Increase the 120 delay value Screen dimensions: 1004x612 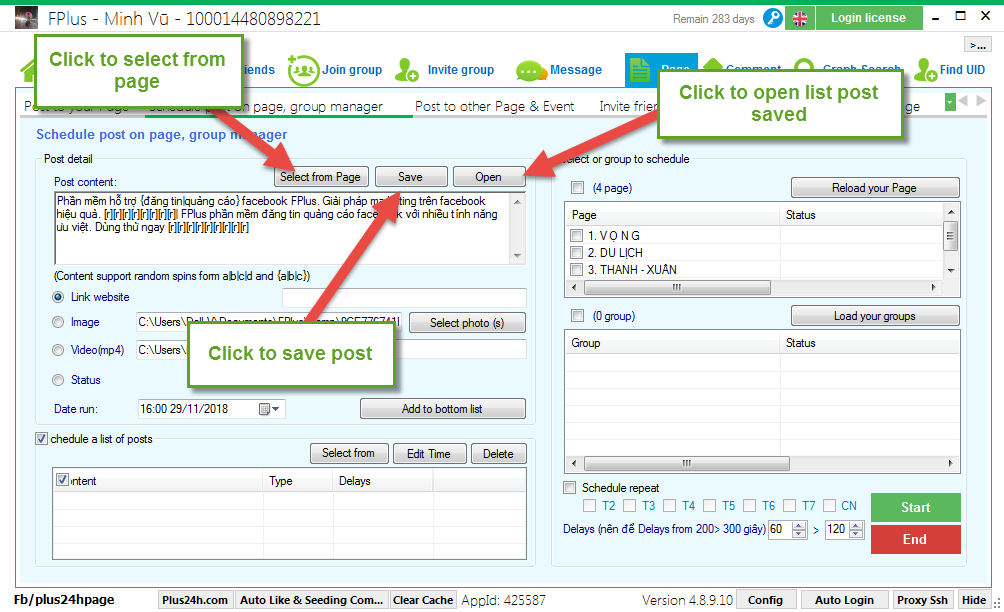tap(856, 525)
